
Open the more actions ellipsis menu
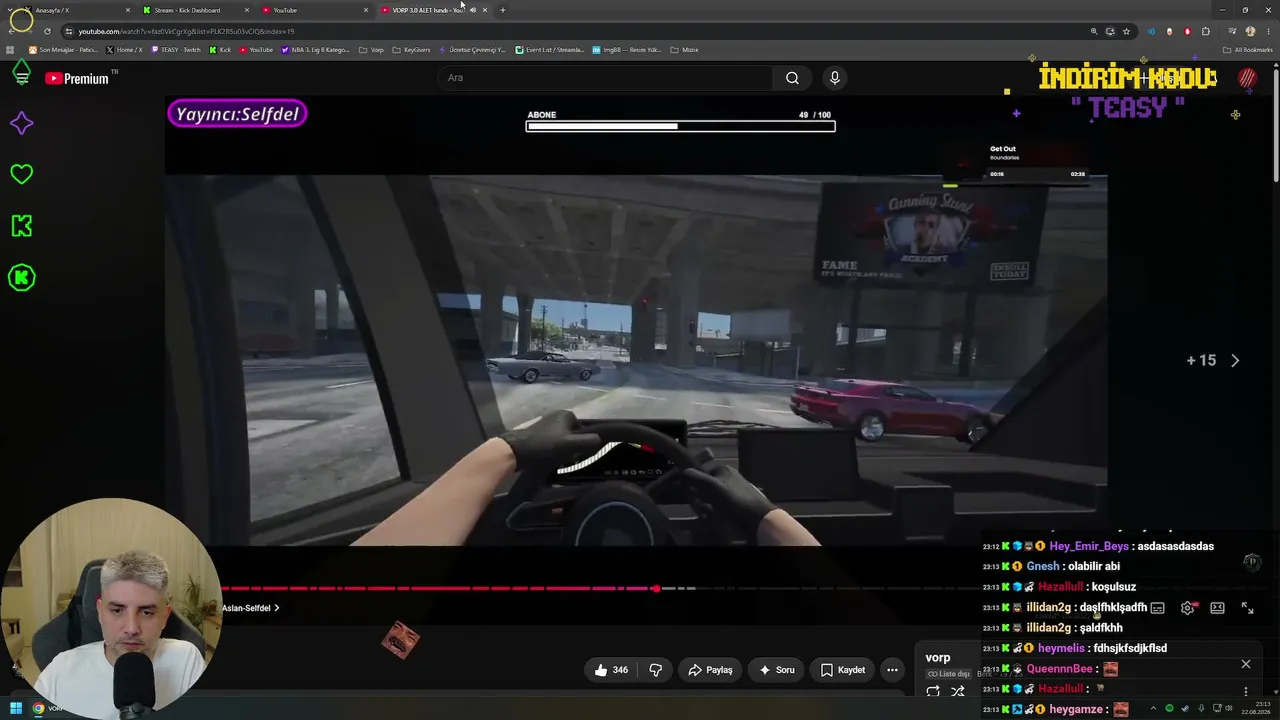click(892, 670)
